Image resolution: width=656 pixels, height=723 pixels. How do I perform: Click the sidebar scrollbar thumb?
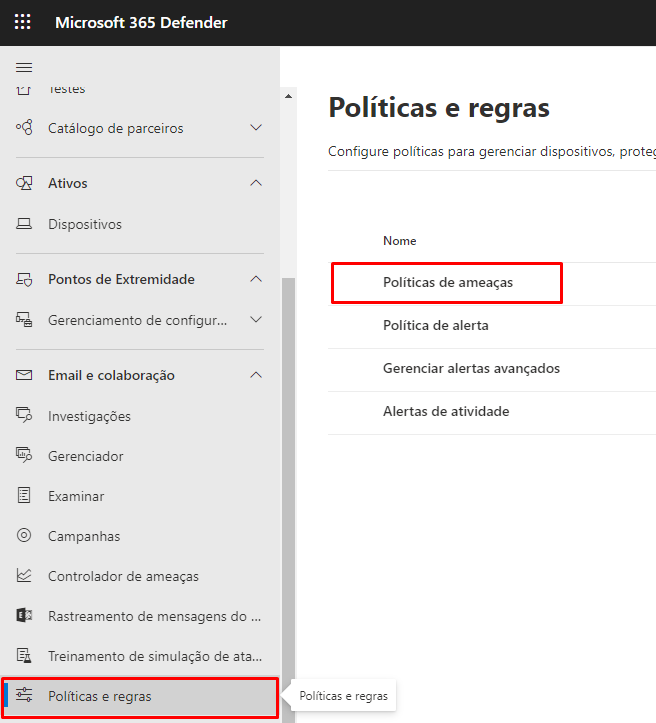click(x=289, y=500)
